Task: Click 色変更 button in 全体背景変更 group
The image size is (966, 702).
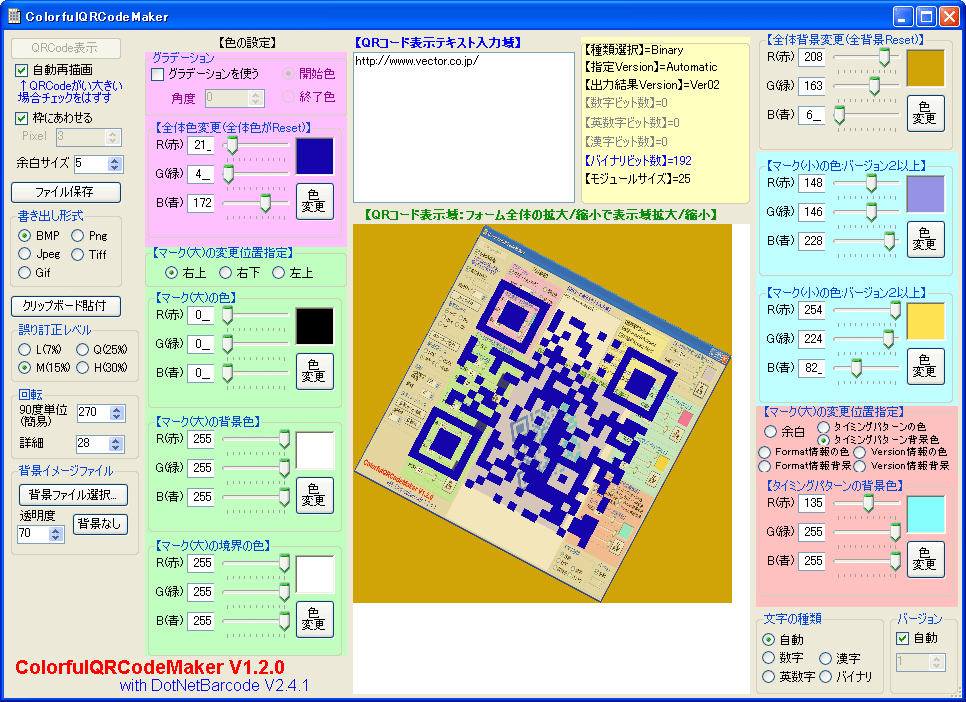Action: [x=926, y=113]
